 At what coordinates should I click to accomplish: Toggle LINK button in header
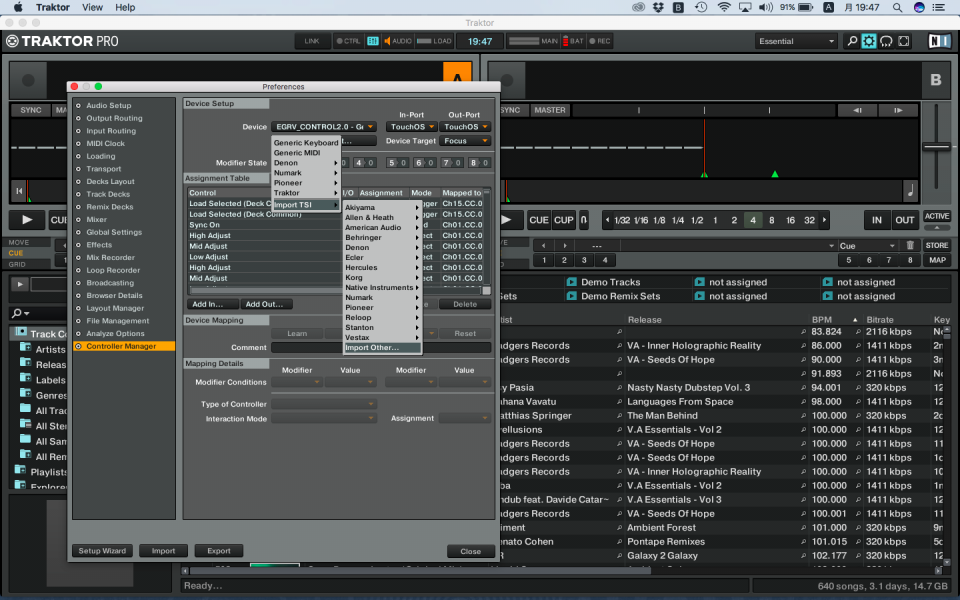(312, 41)
